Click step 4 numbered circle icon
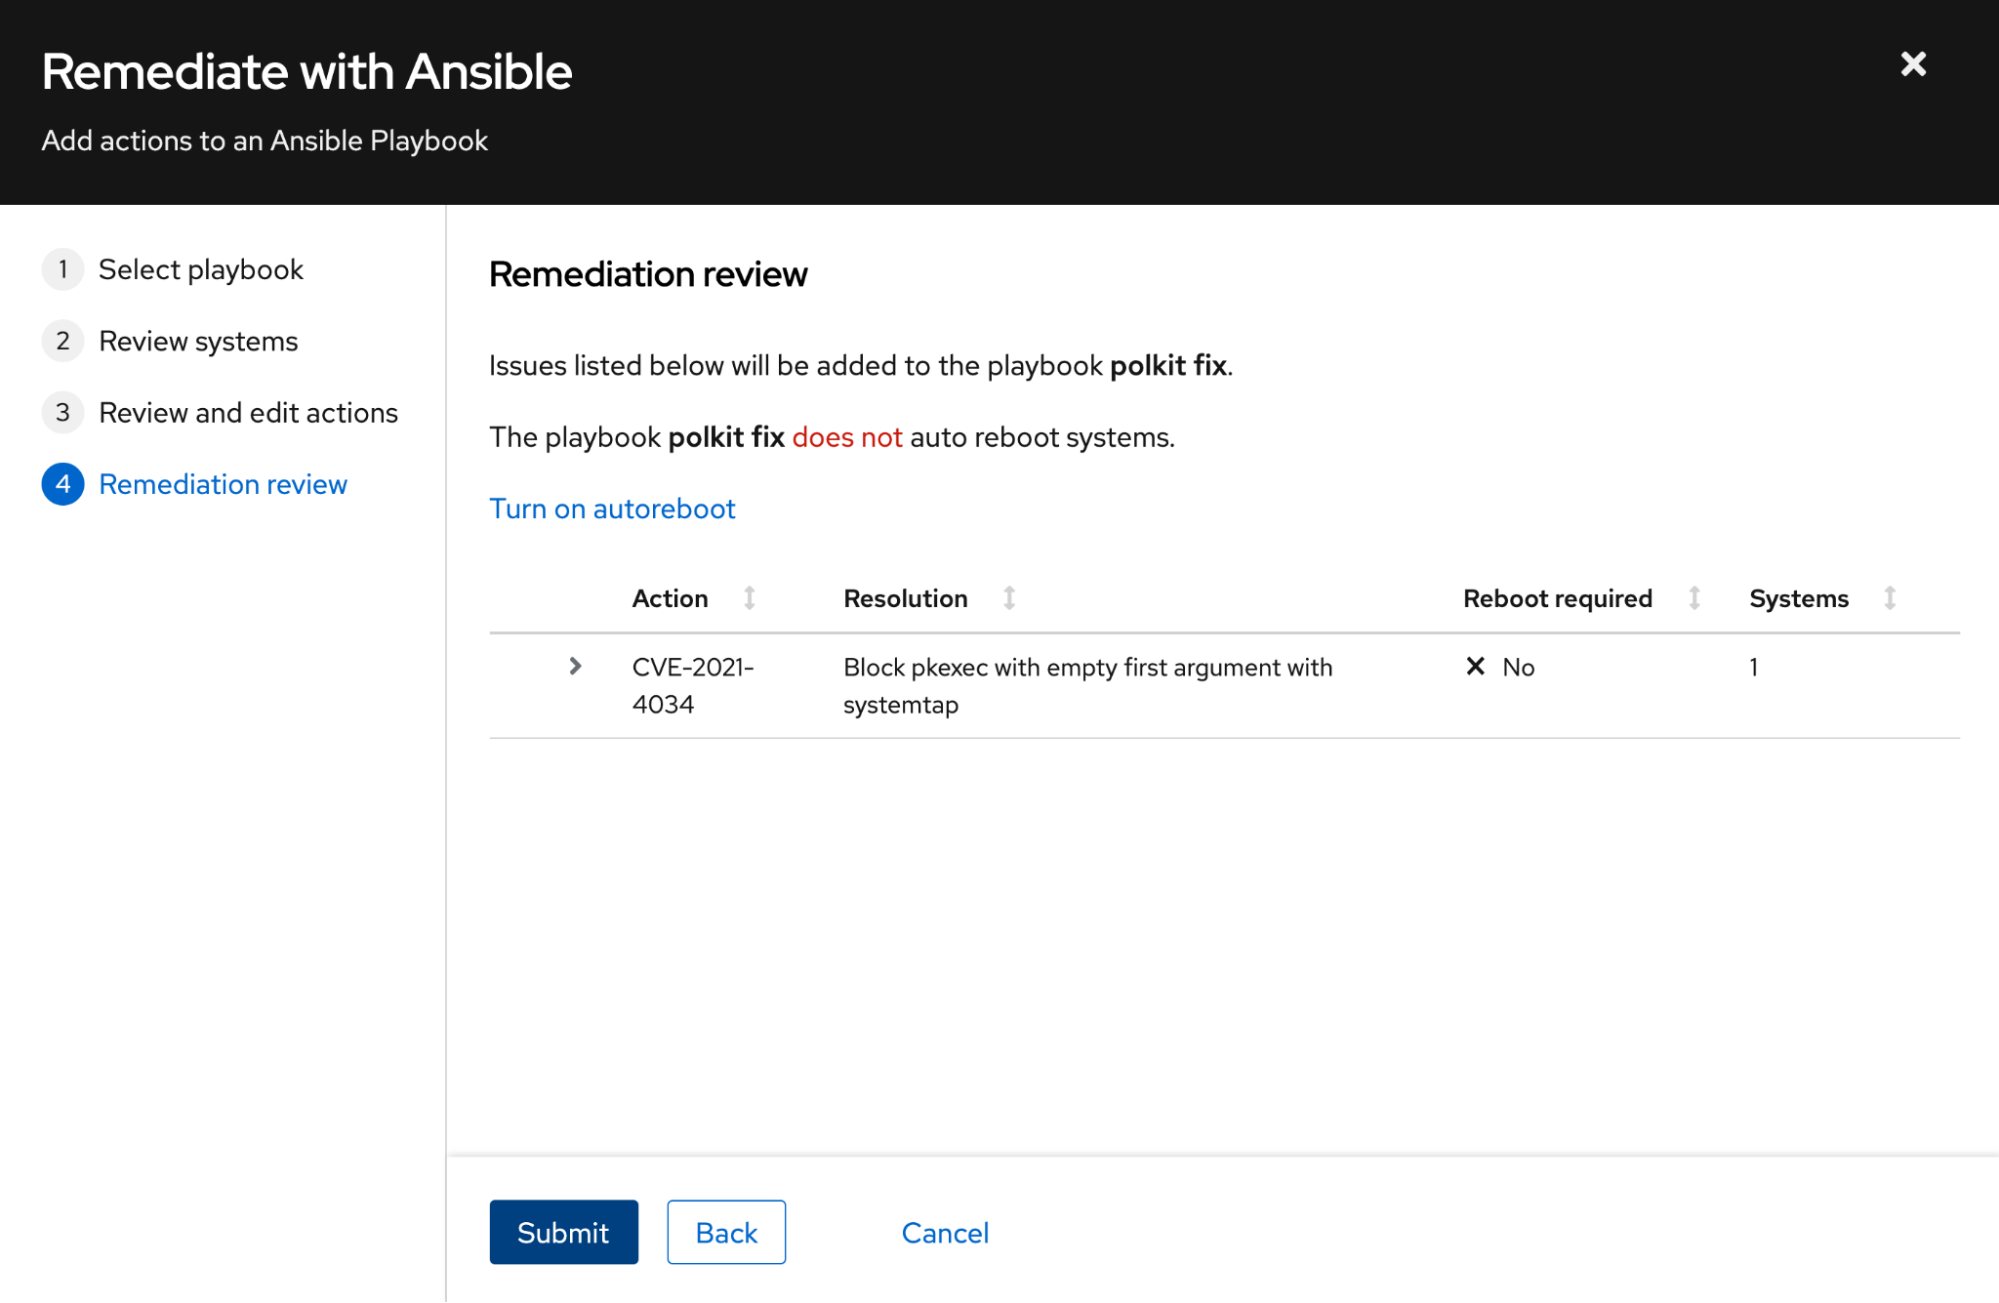 coord(63,484)
